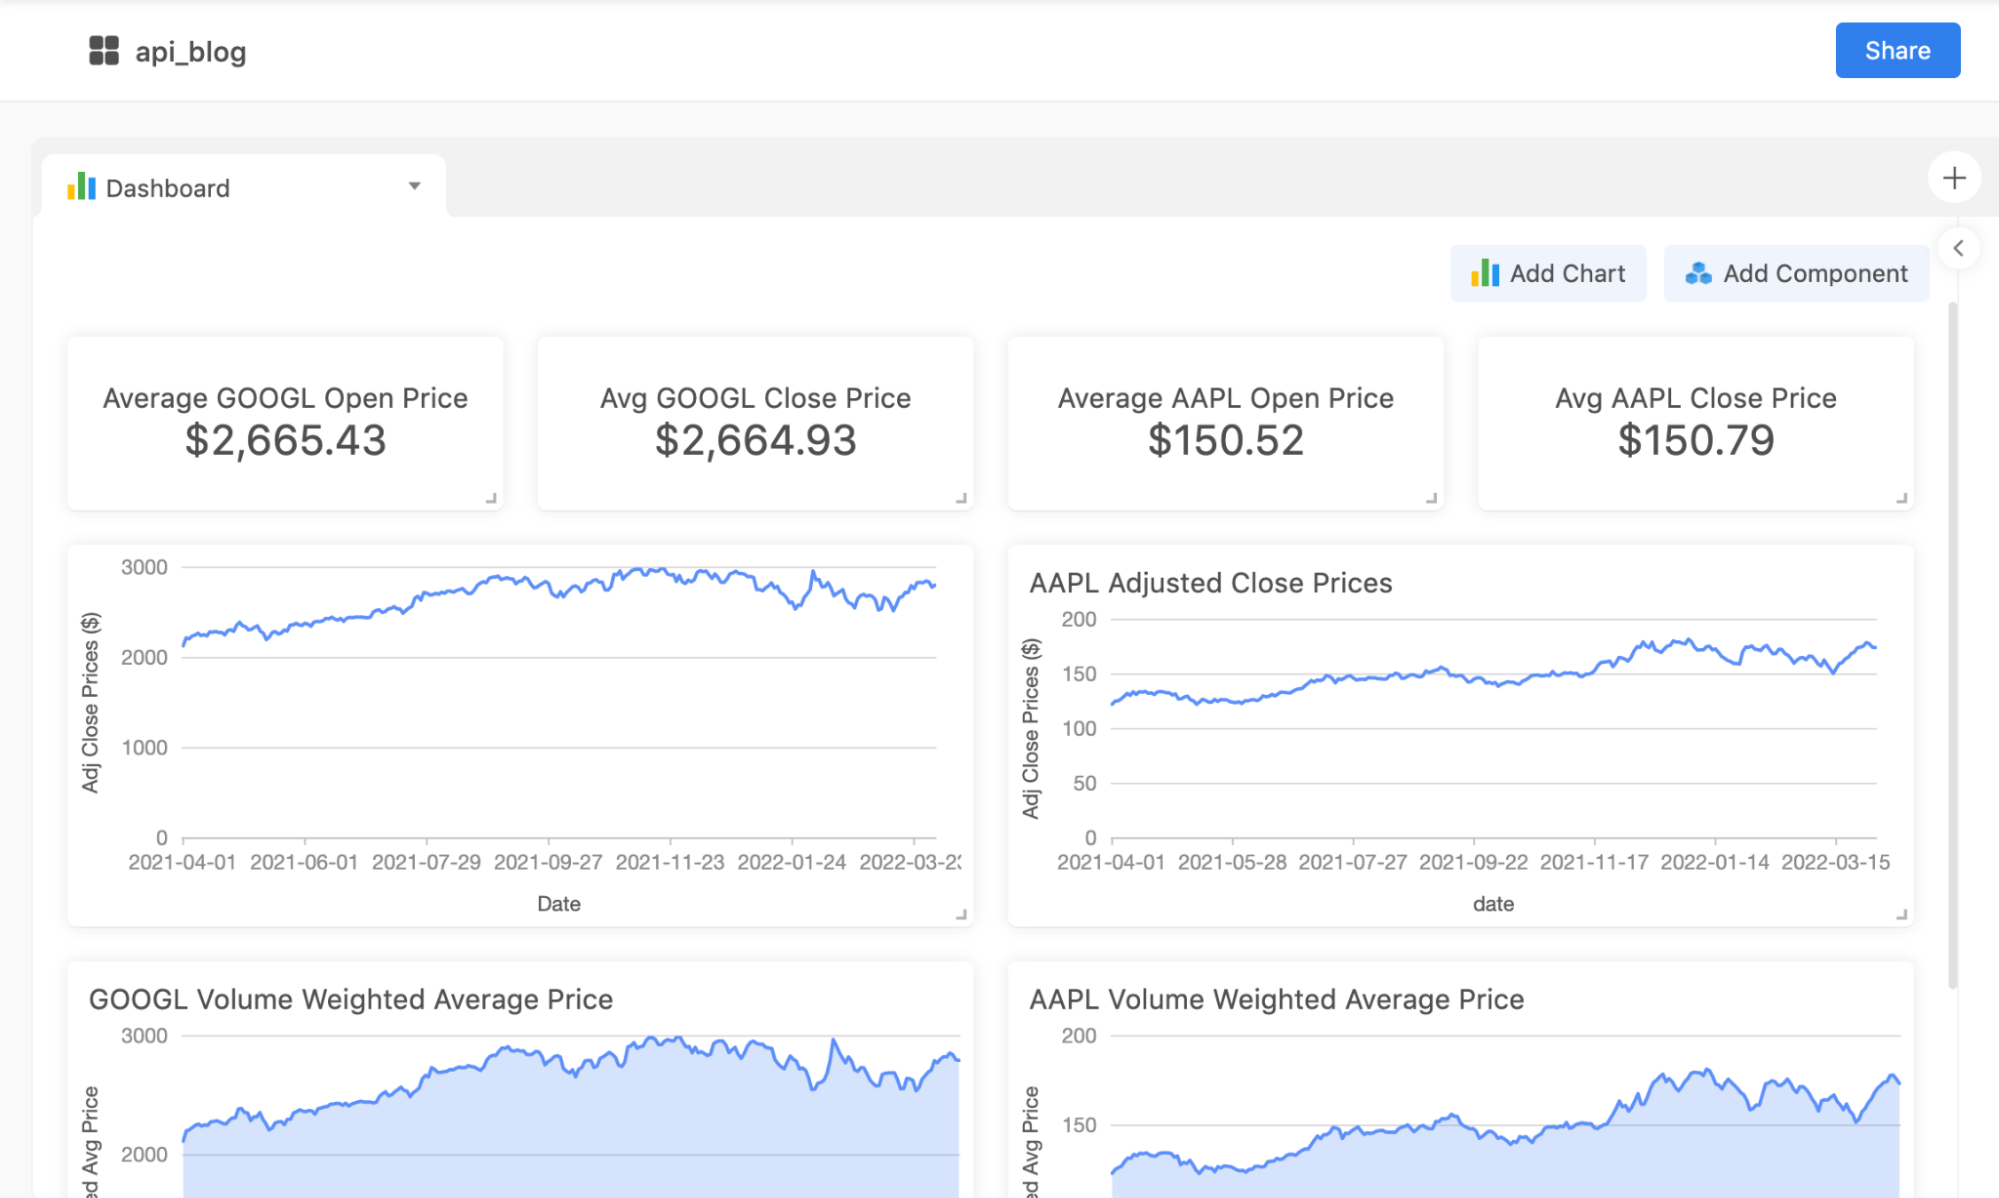The height and width of the screenshot is (1198, 1999).
Task: Click the api_blog title text
Action: 190,52
